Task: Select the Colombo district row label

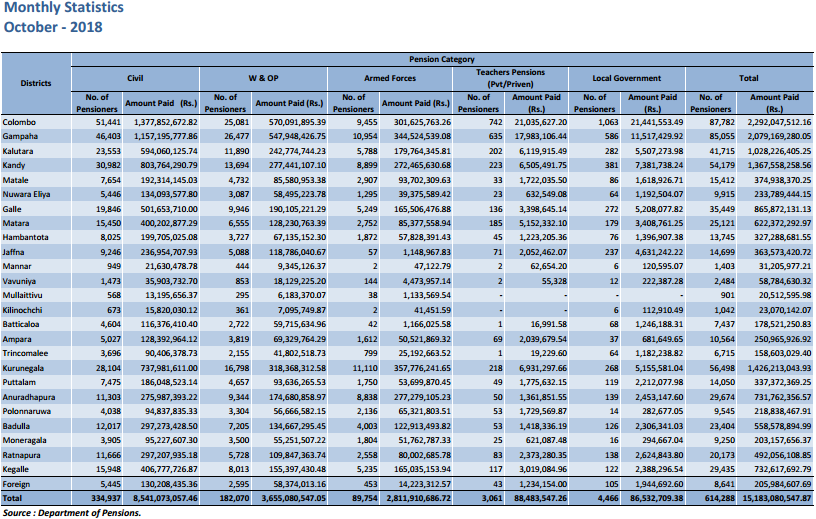Action: [19, 122]
